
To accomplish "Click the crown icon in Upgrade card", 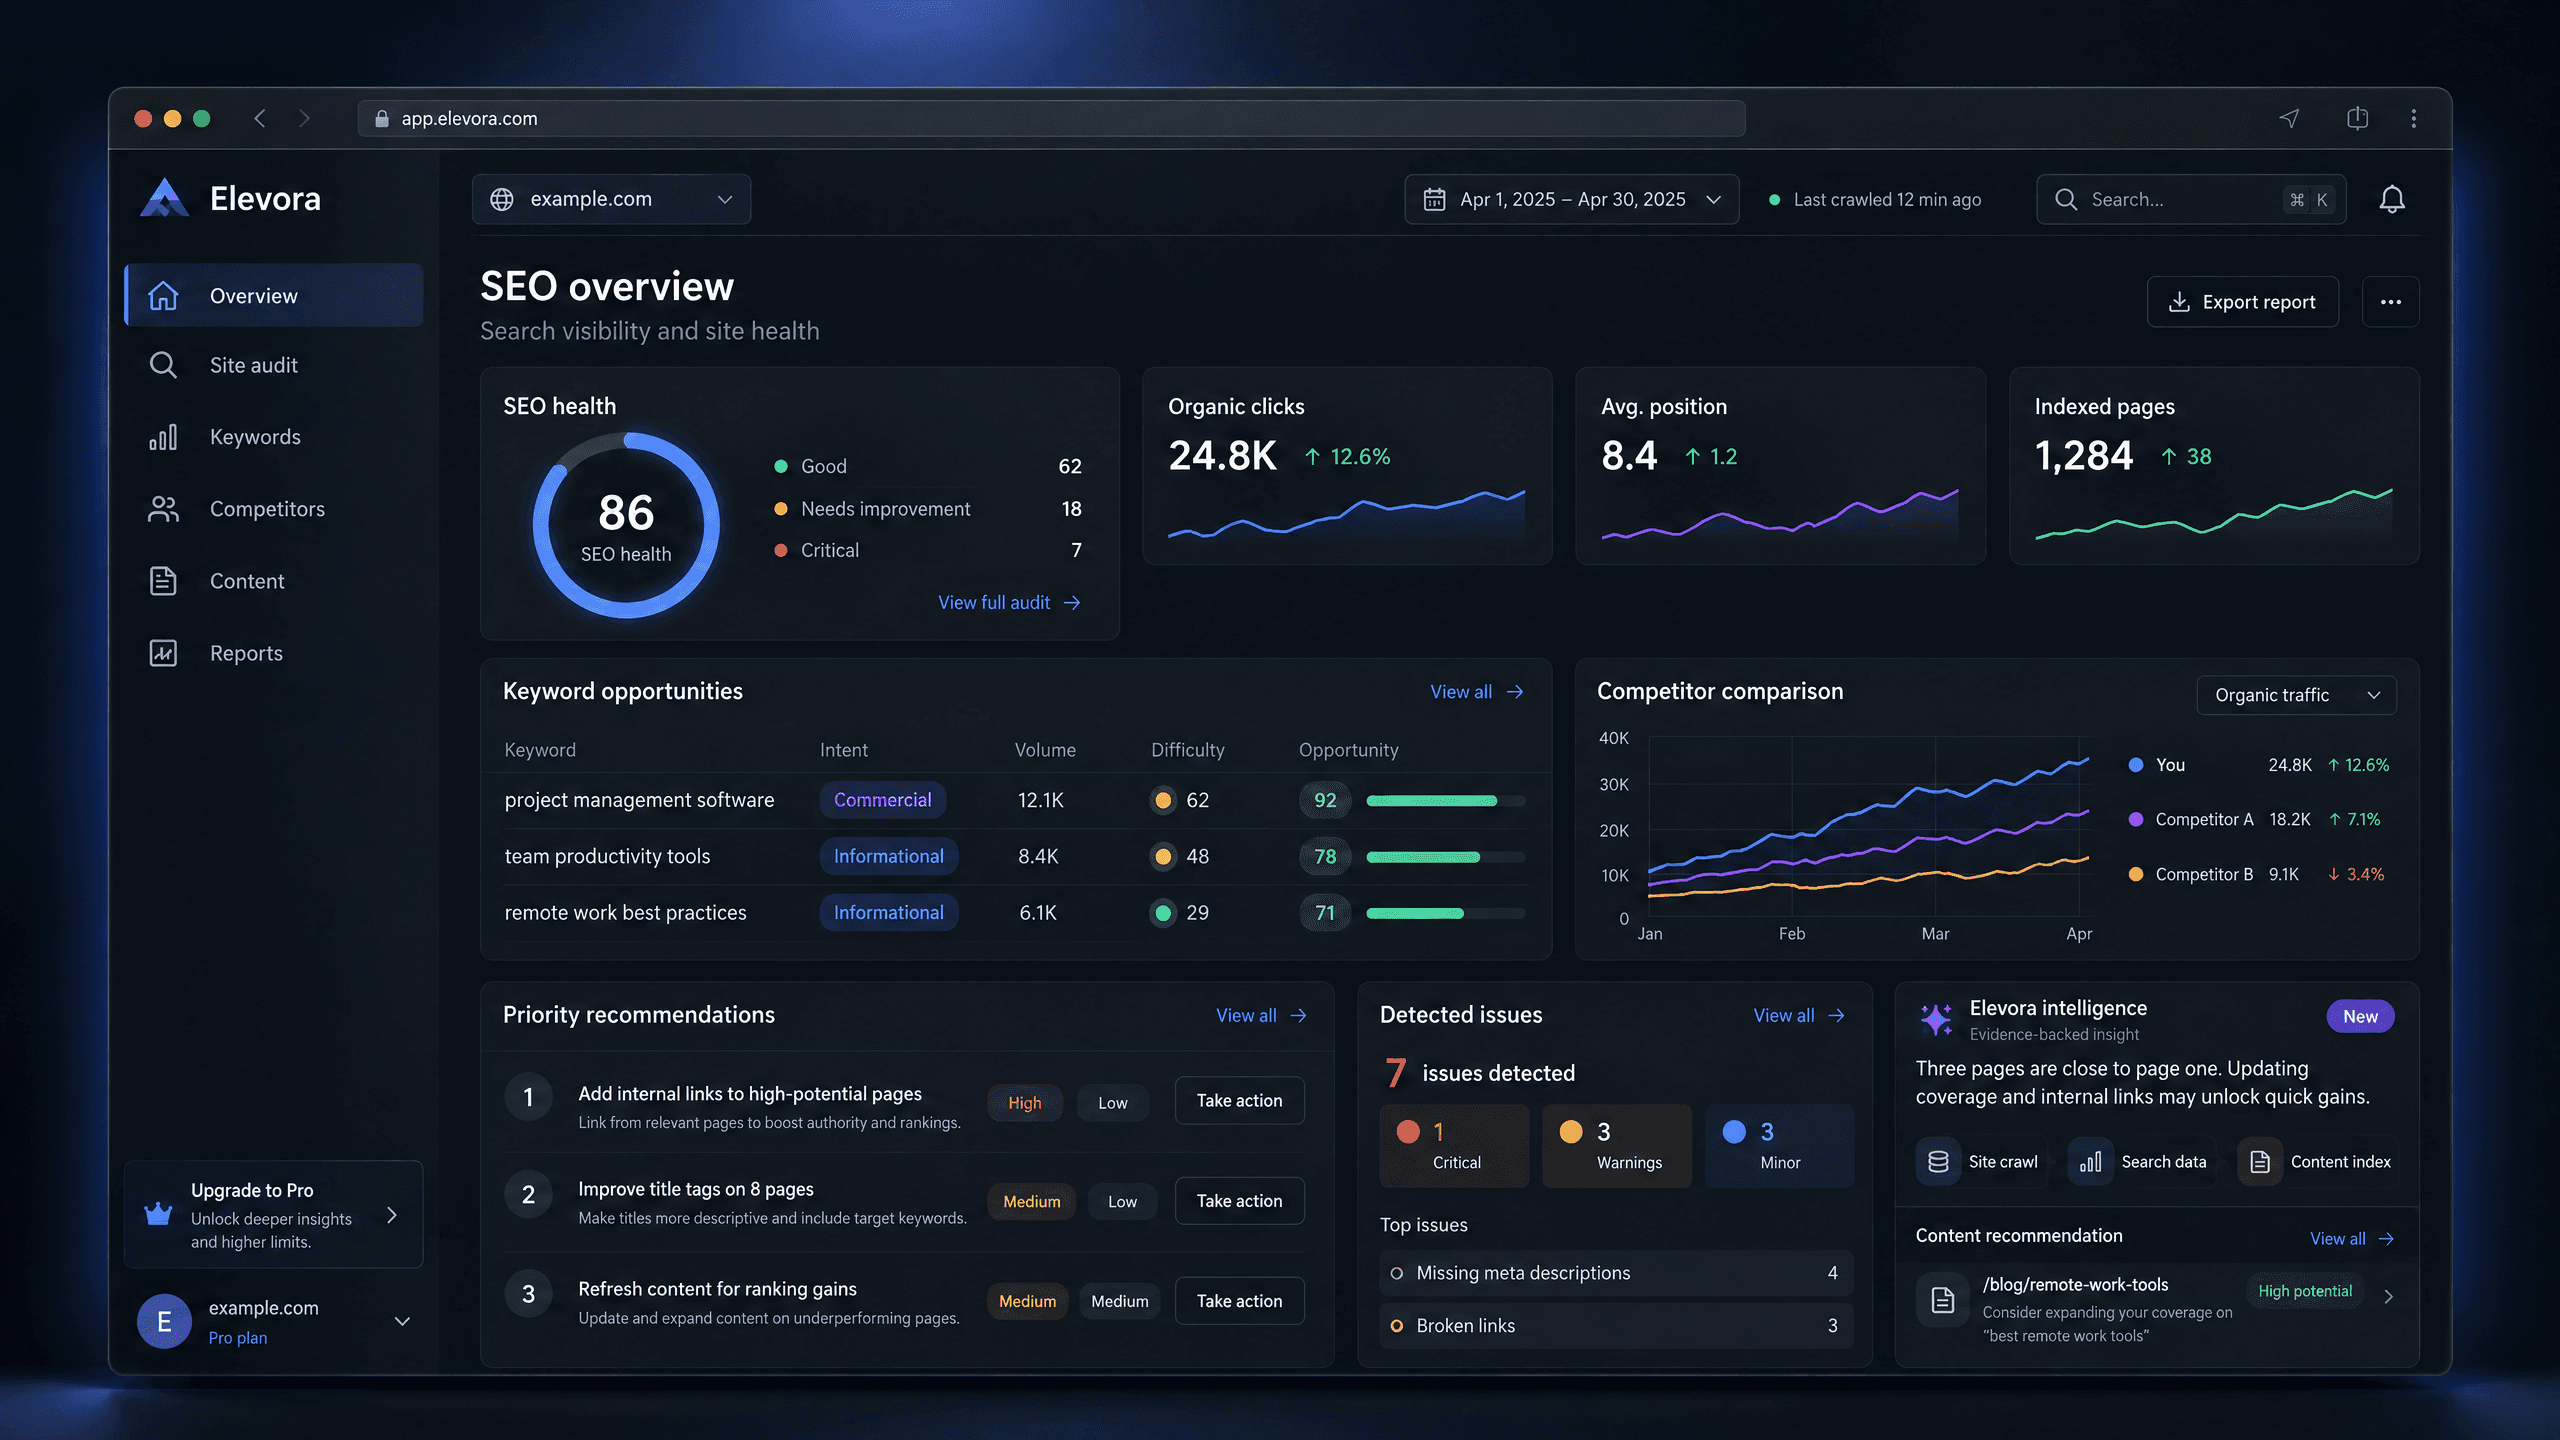I will click(158, 1214).
